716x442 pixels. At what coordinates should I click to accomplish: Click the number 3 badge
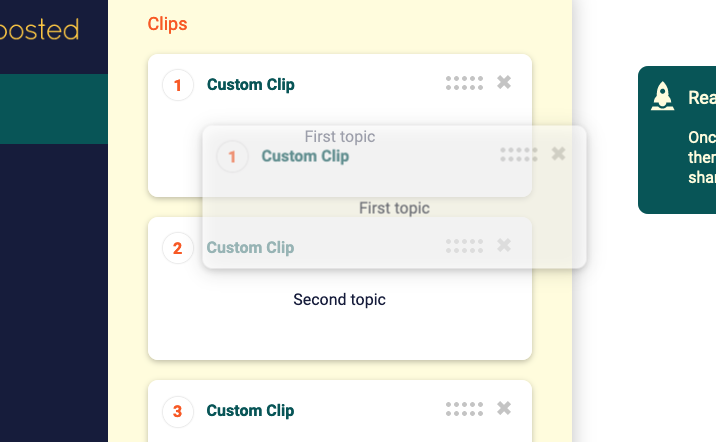[x=178, y=411]
